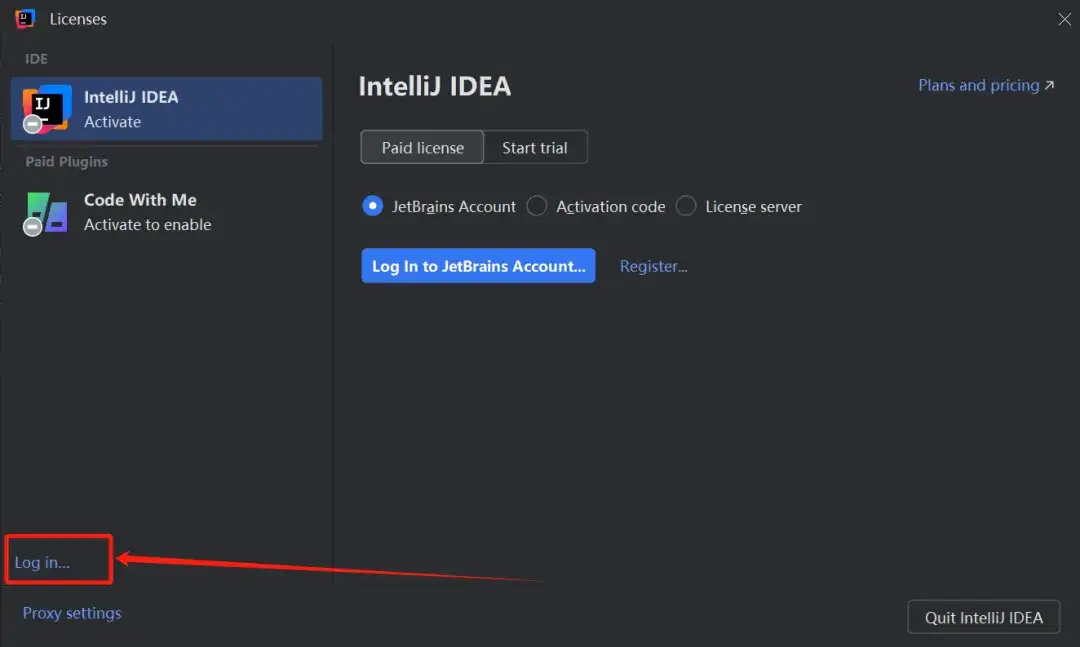
Task: Close the Licenses dialog window
Action: click(1064, 19)
